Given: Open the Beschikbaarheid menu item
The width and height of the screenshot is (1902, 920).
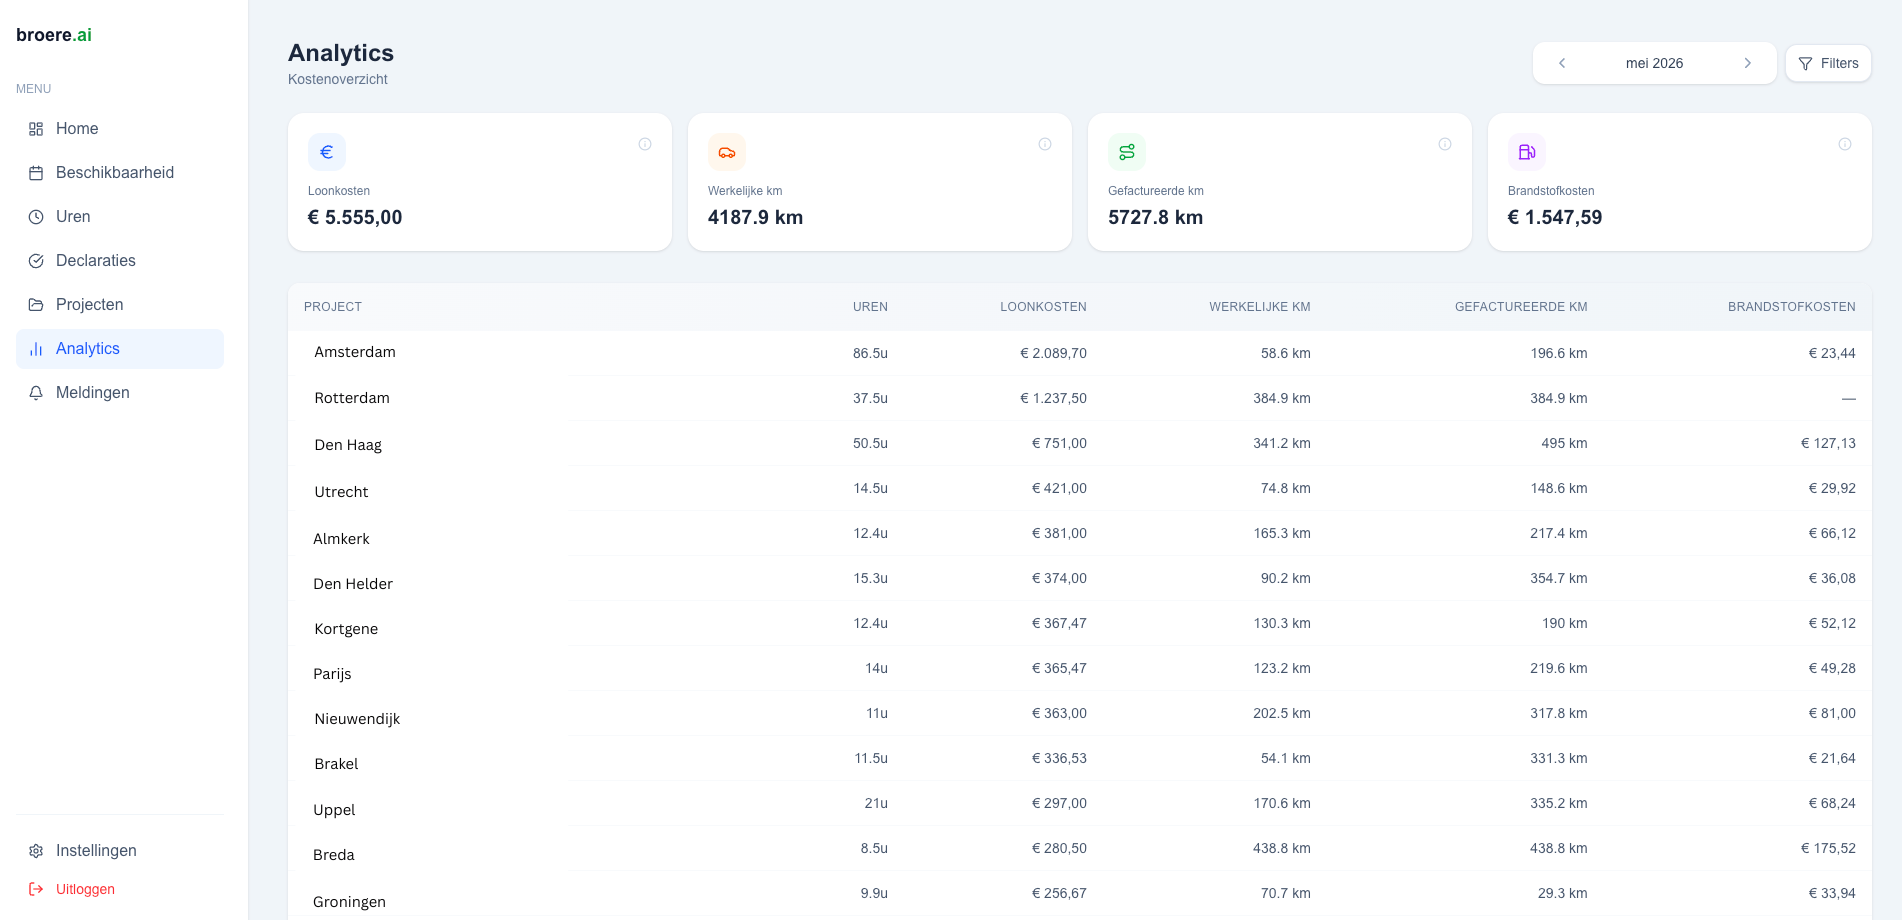Looking at the screenshot, I should coord(120,173).
